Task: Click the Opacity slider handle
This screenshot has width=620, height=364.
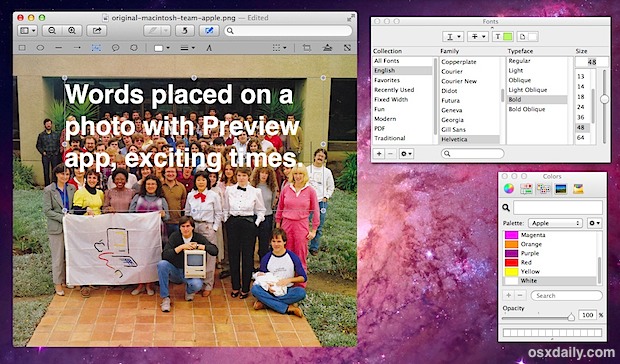Action: click(571, 317)
